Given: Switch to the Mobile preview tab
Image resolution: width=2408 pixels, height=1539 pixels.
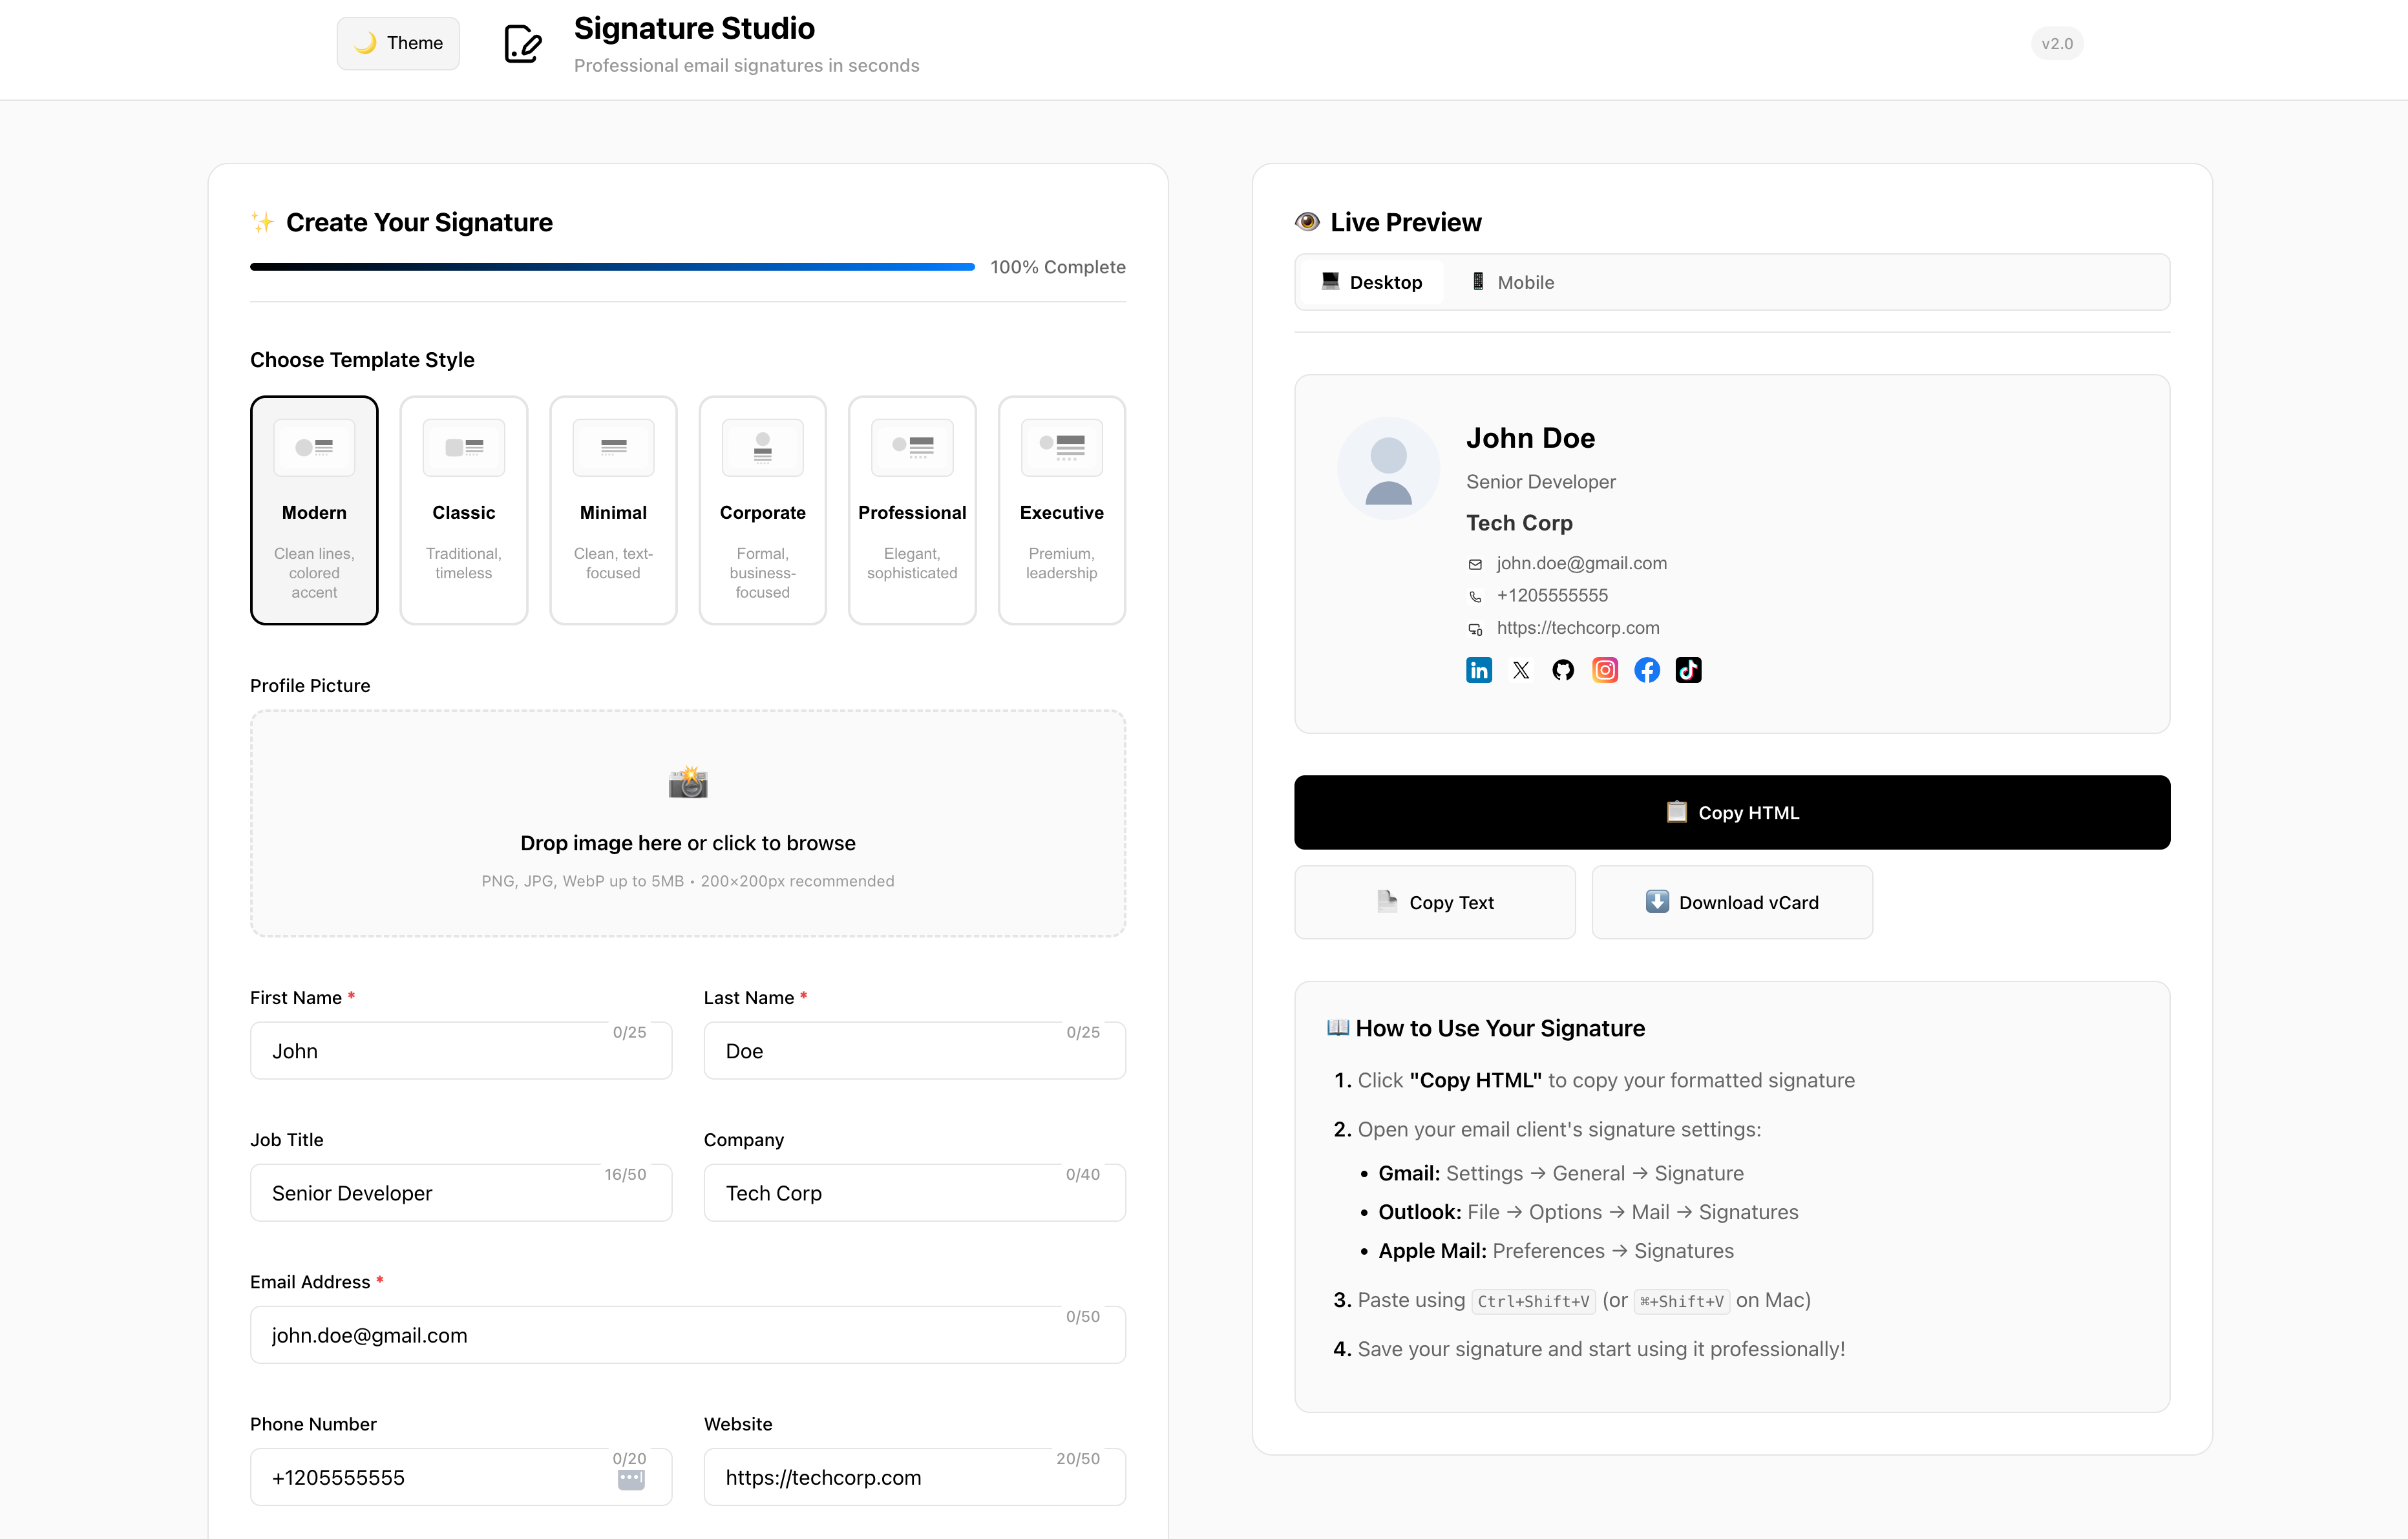Looking at the screenshot, I should coord(1512,282).
